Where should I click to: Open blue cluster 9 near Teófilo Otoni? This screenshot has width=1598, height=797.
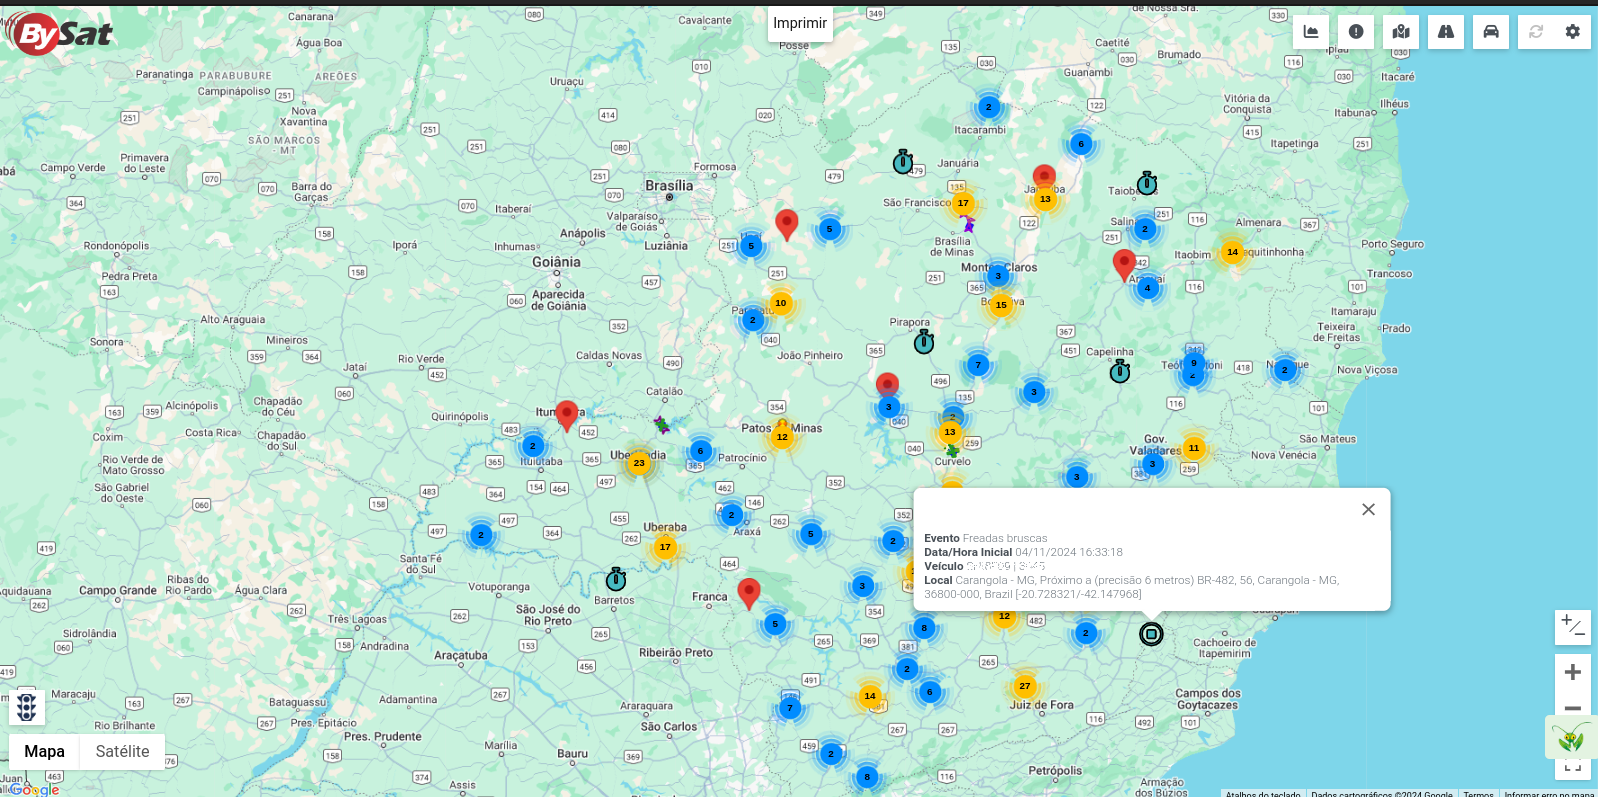1193,363
